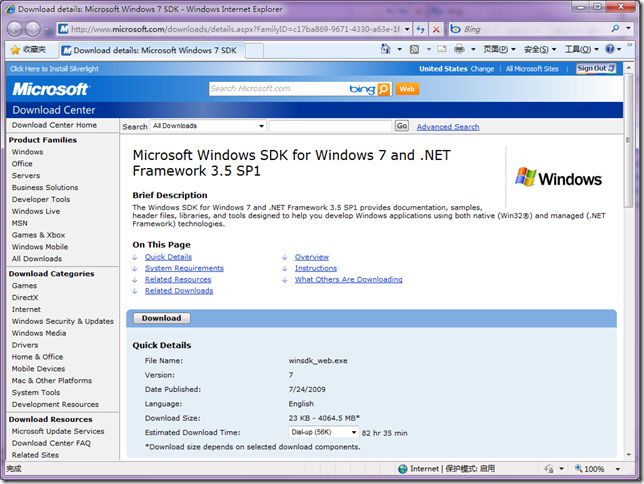Viewport: 644px width, 484px height.
Task: Click the Microsoft logo
Action: tap(50, 89)
